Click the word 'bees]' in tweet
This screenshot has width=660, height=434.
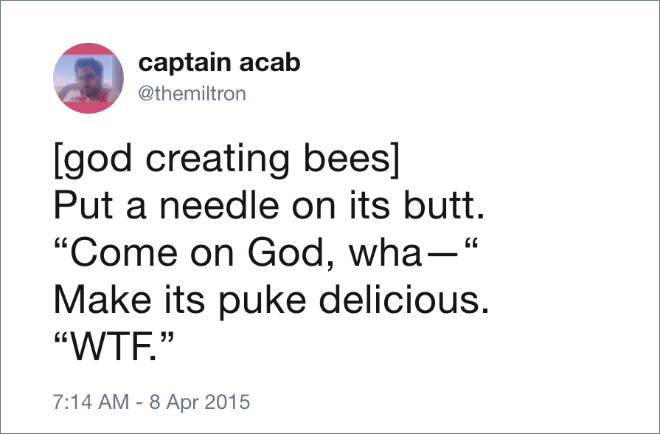351,160
